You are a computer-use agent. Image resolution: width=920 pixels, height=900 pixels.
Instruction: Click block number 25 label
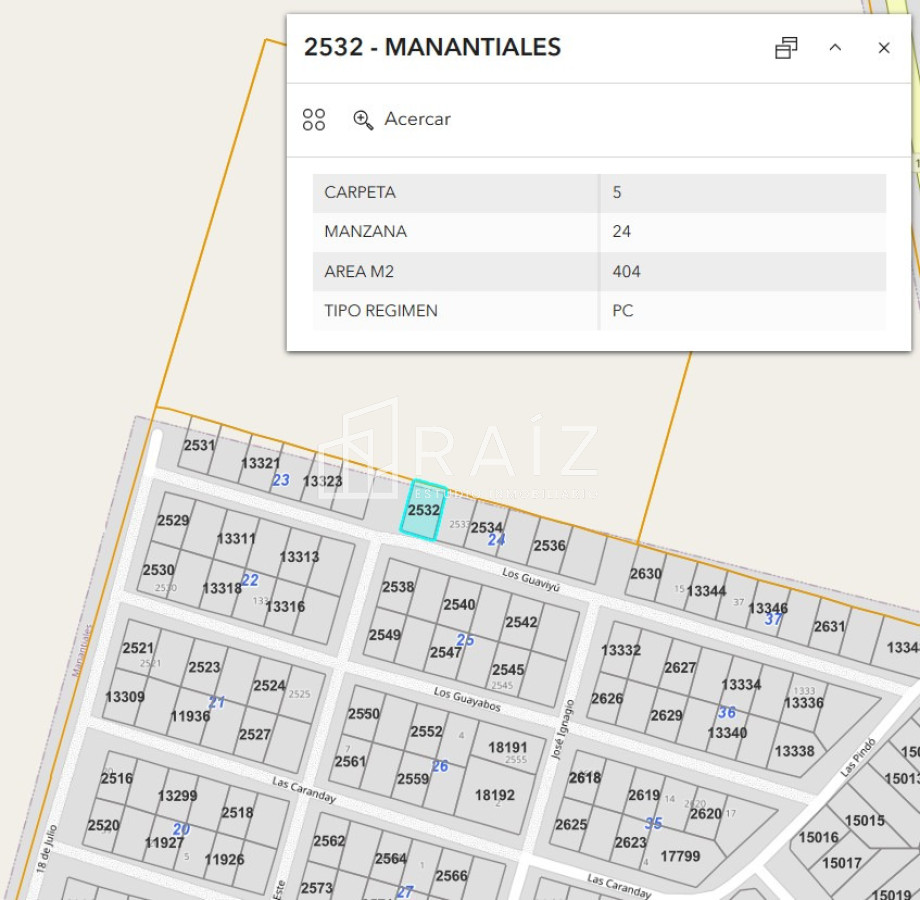tap(465, 640)
